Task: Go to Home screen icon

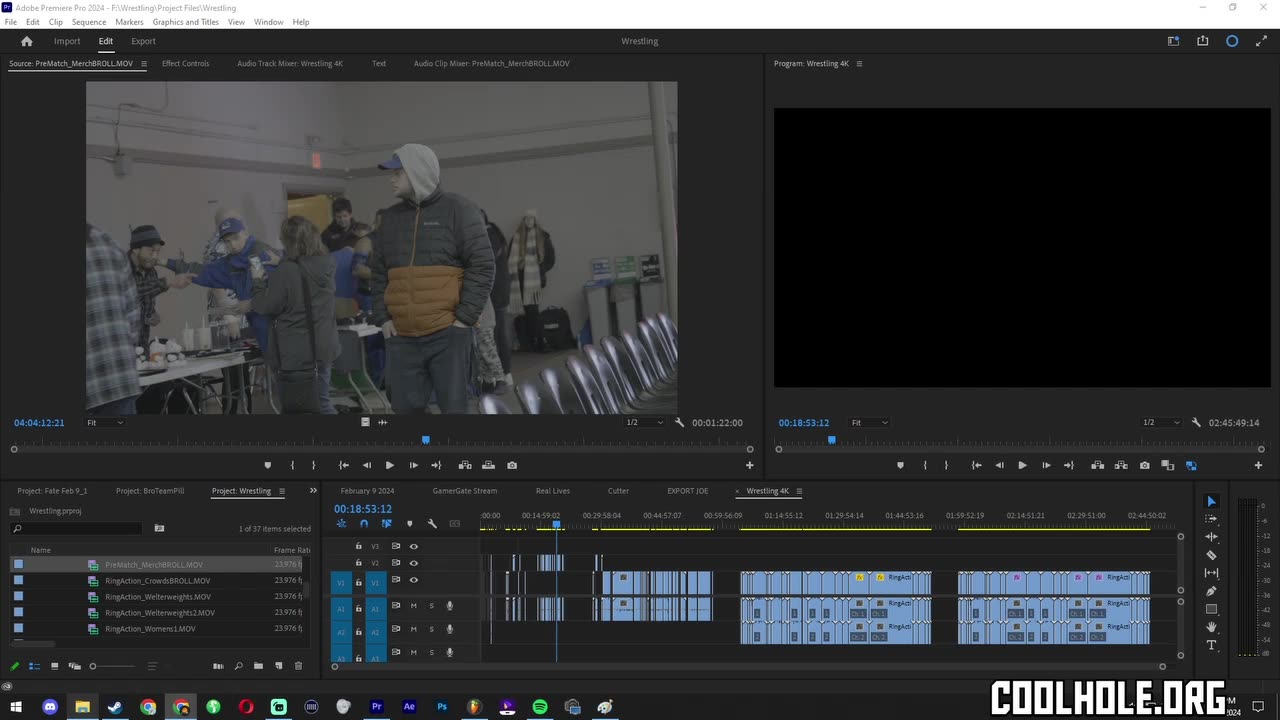Action: [x=27, y=41]
